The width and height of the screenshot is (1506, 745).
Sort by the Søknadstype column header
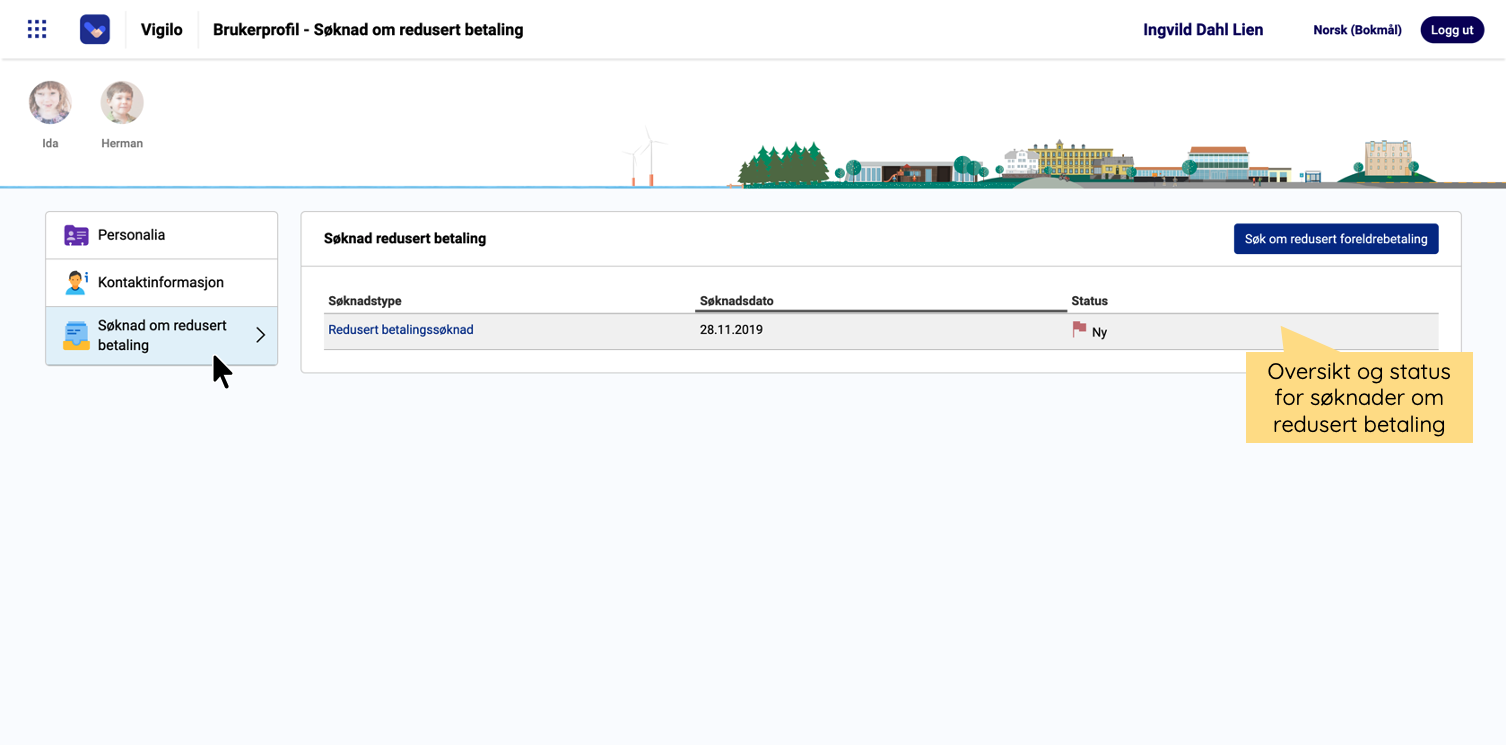364,301
